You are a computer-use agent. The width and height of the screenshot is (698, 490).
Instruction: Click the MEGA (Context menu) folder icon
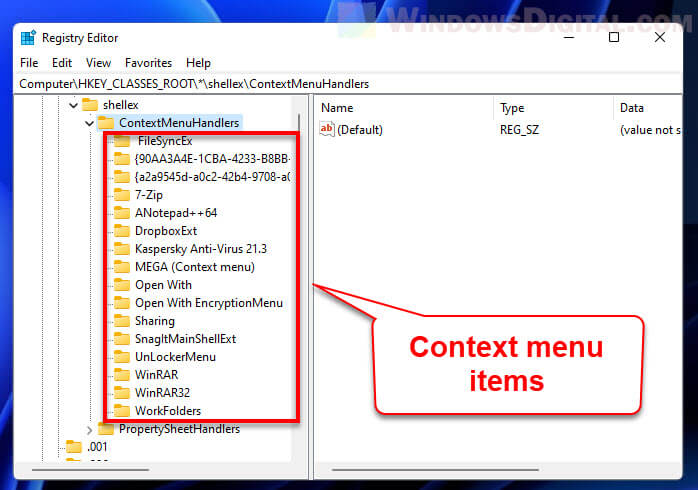tap(122, 267)
